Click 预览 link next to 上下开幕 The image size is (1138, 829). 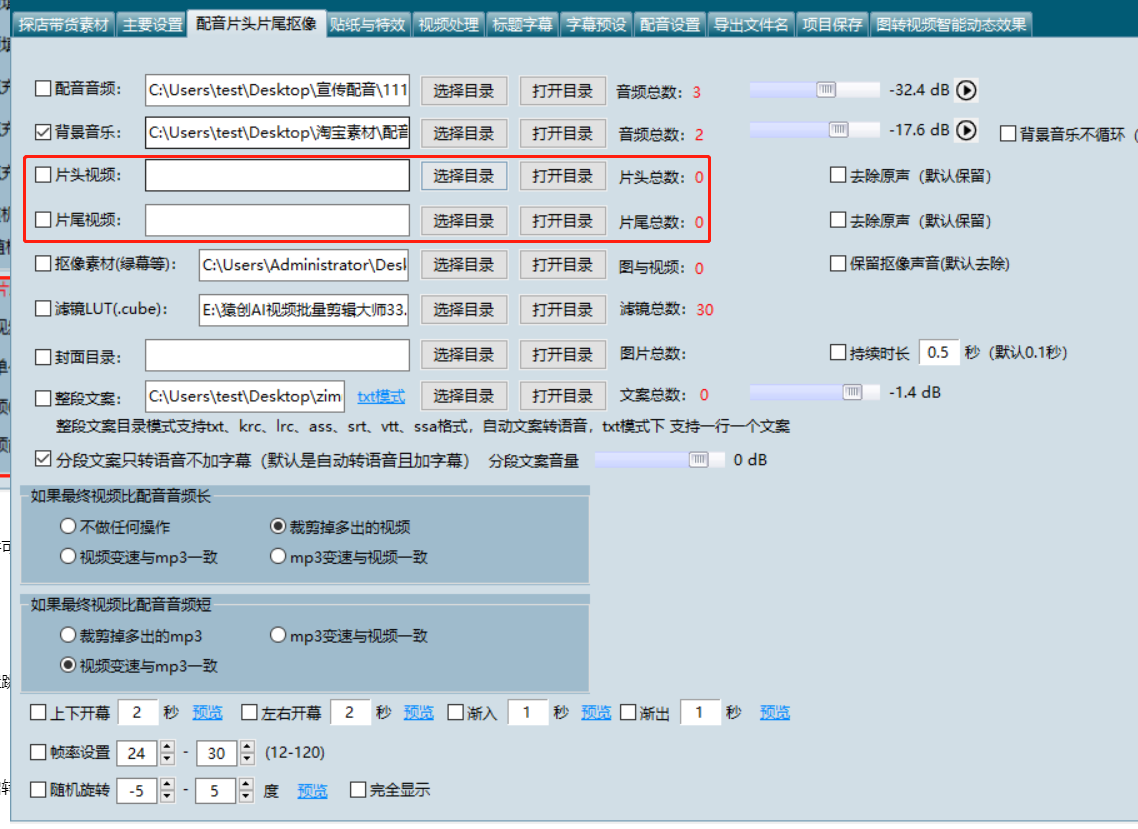[x=208, y=713]
